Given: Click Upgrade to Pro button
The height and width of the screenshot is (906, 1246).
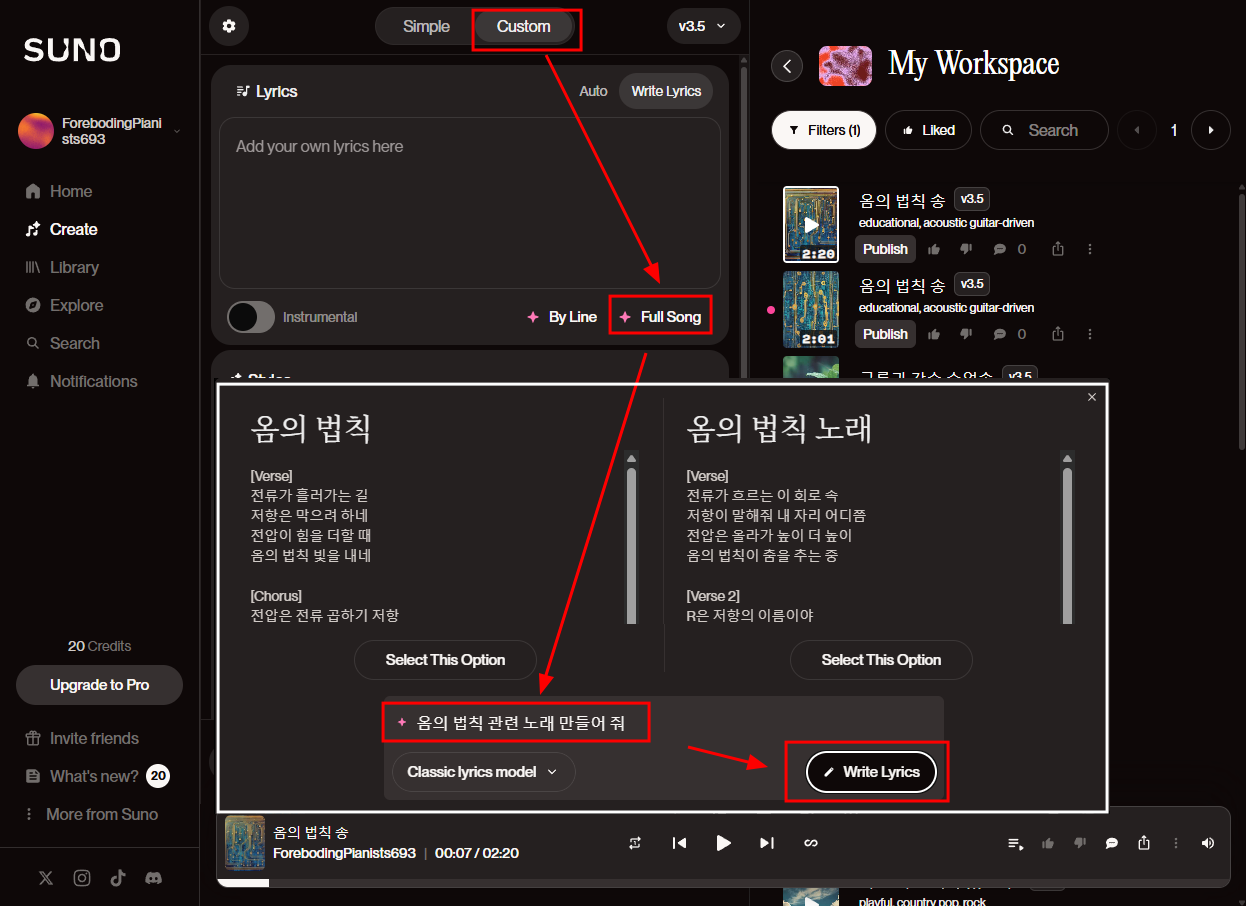Looking at the screenshot, I should 99,685.
